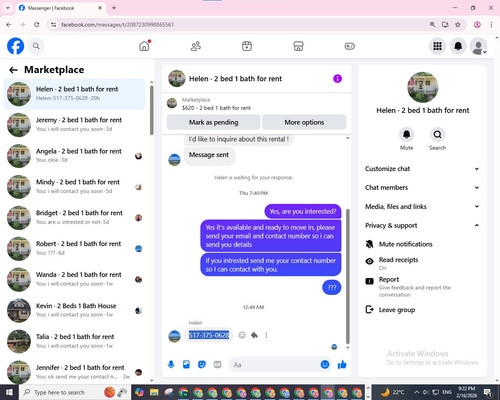Viewport: 500px width, 400px height.
Task: Open conversation information purple info icon
Action: (x=337, y=79)
